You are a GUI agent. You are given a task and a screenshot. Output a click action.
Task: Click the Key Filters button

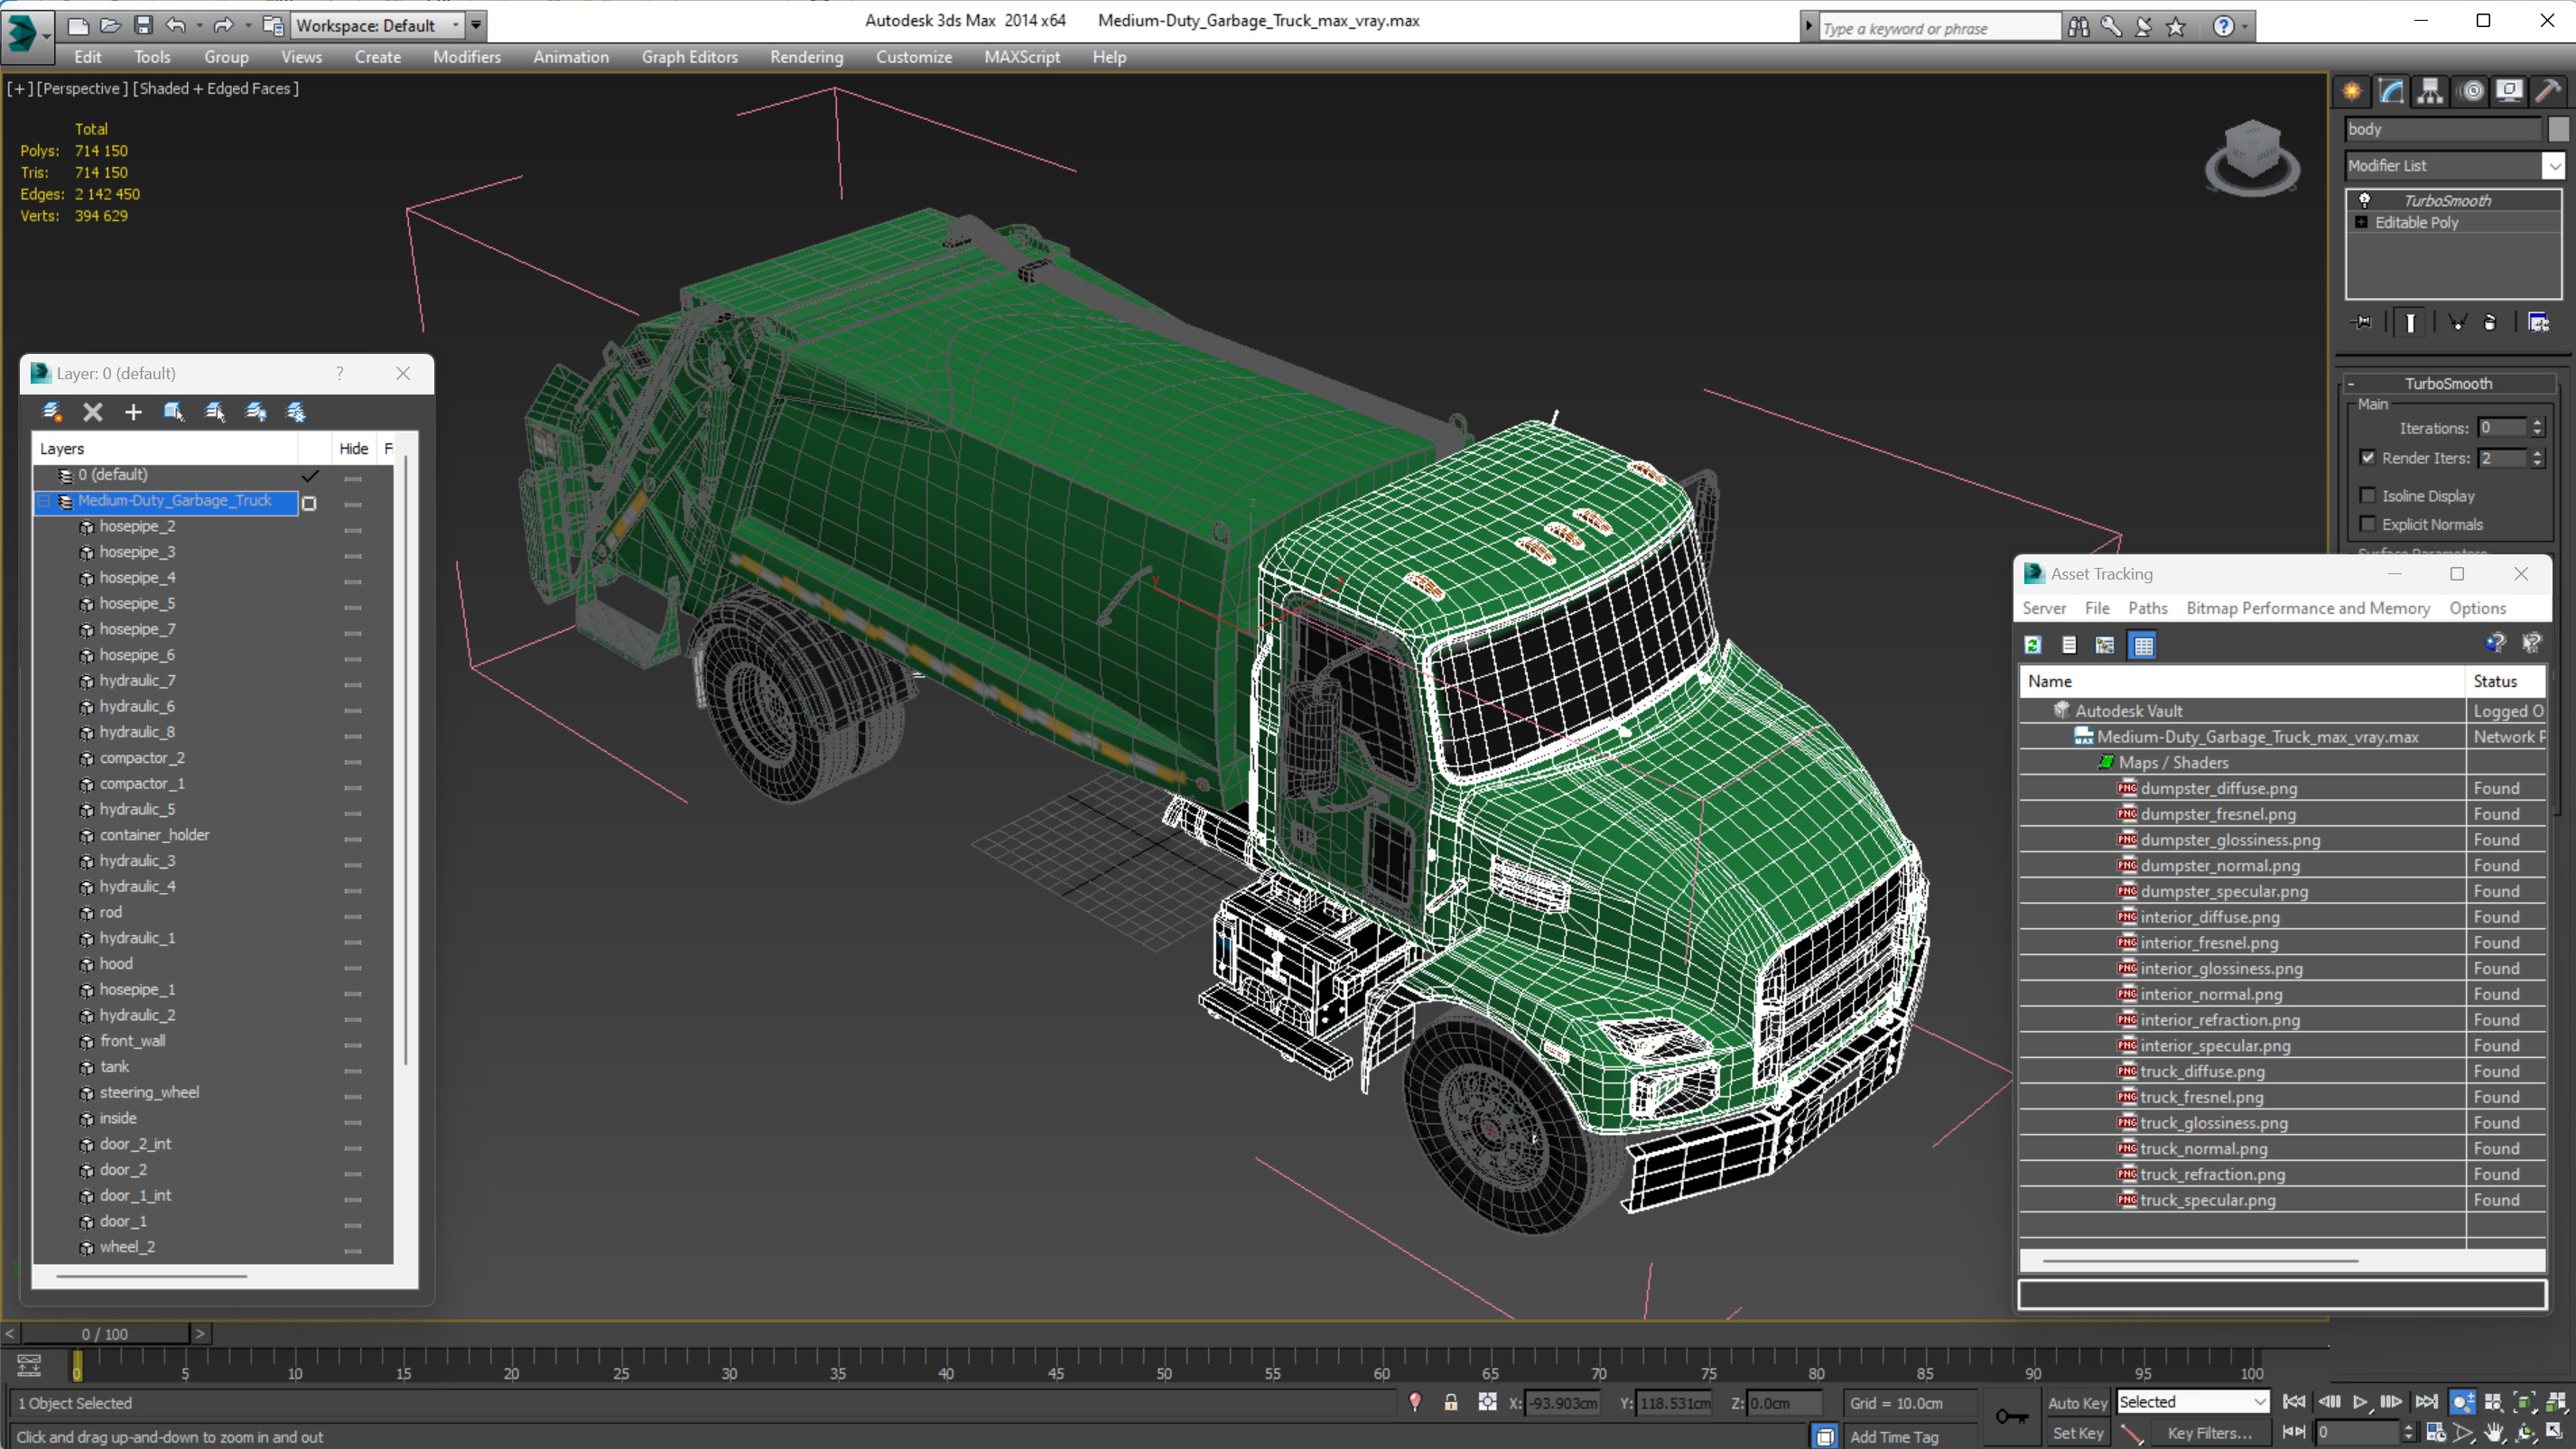(2209, 1433)
